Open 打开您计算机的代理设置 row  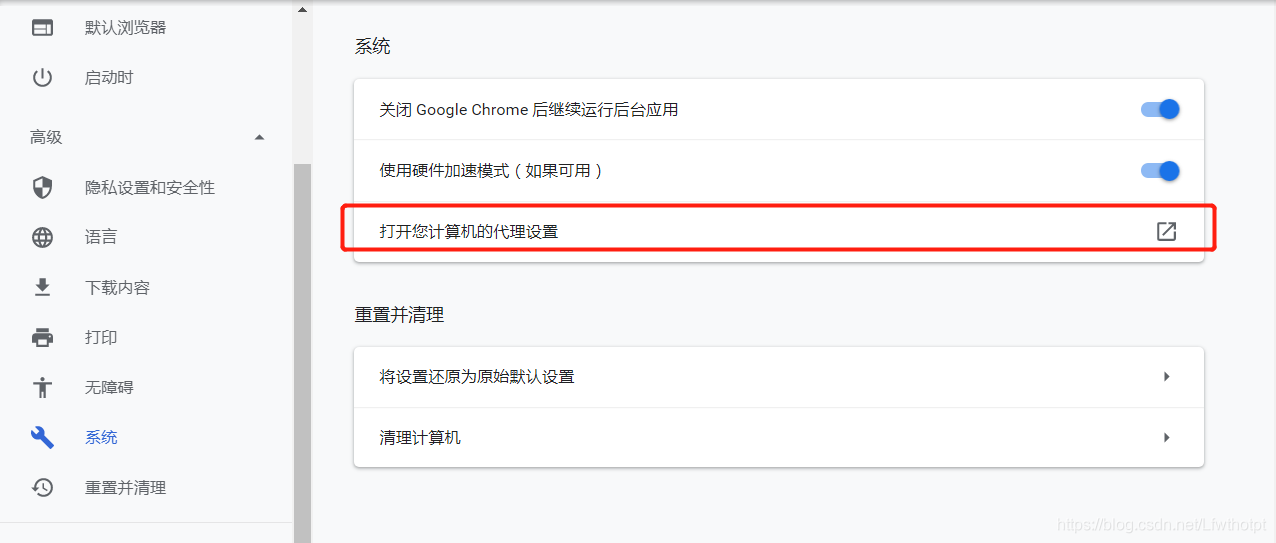(779, 232)
